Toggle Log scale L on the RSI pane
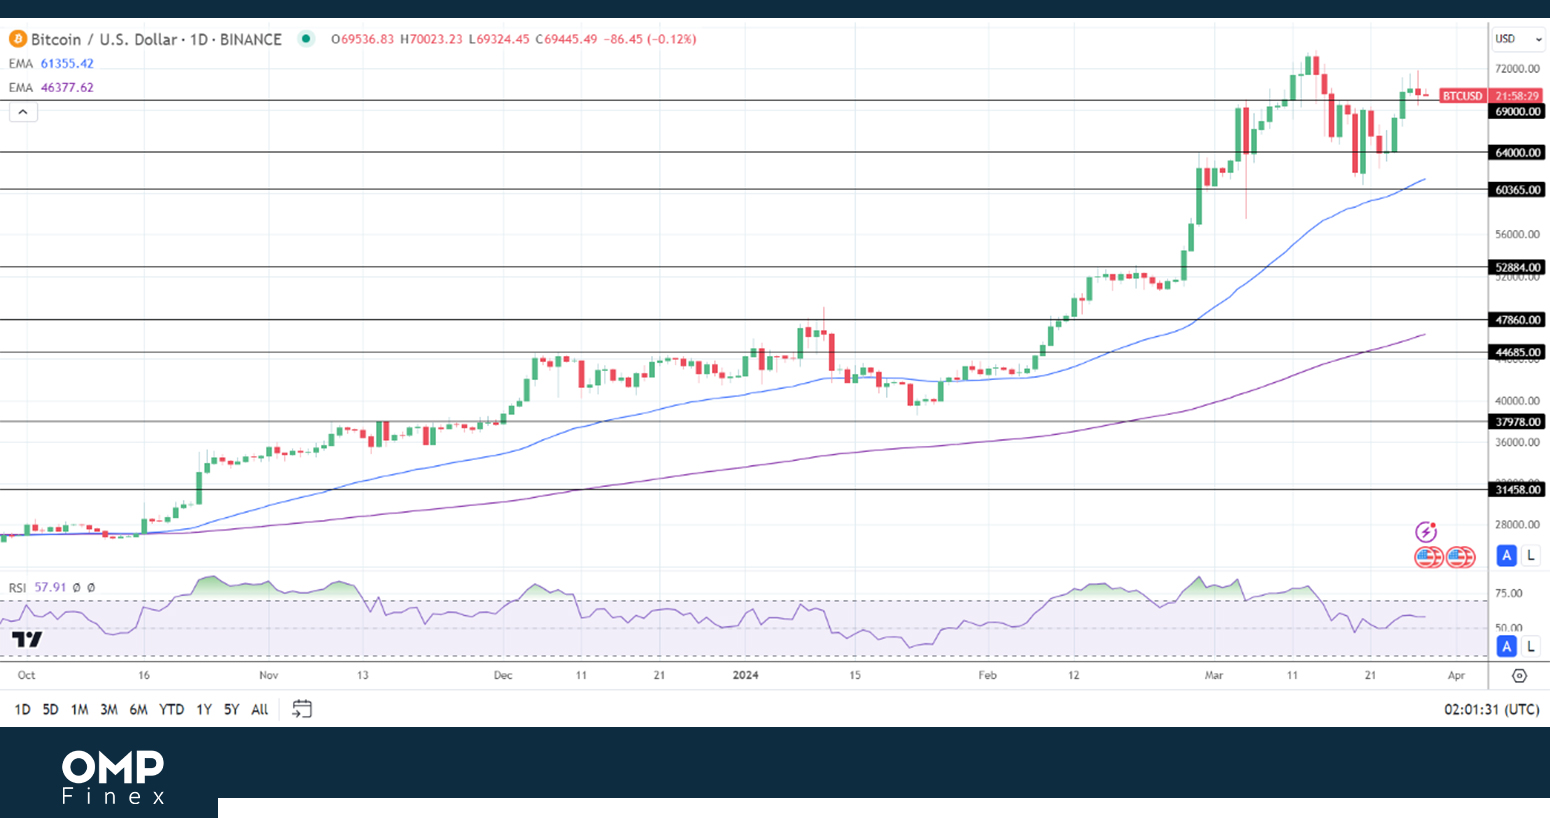1550x818 pixels. [1530, 646]
